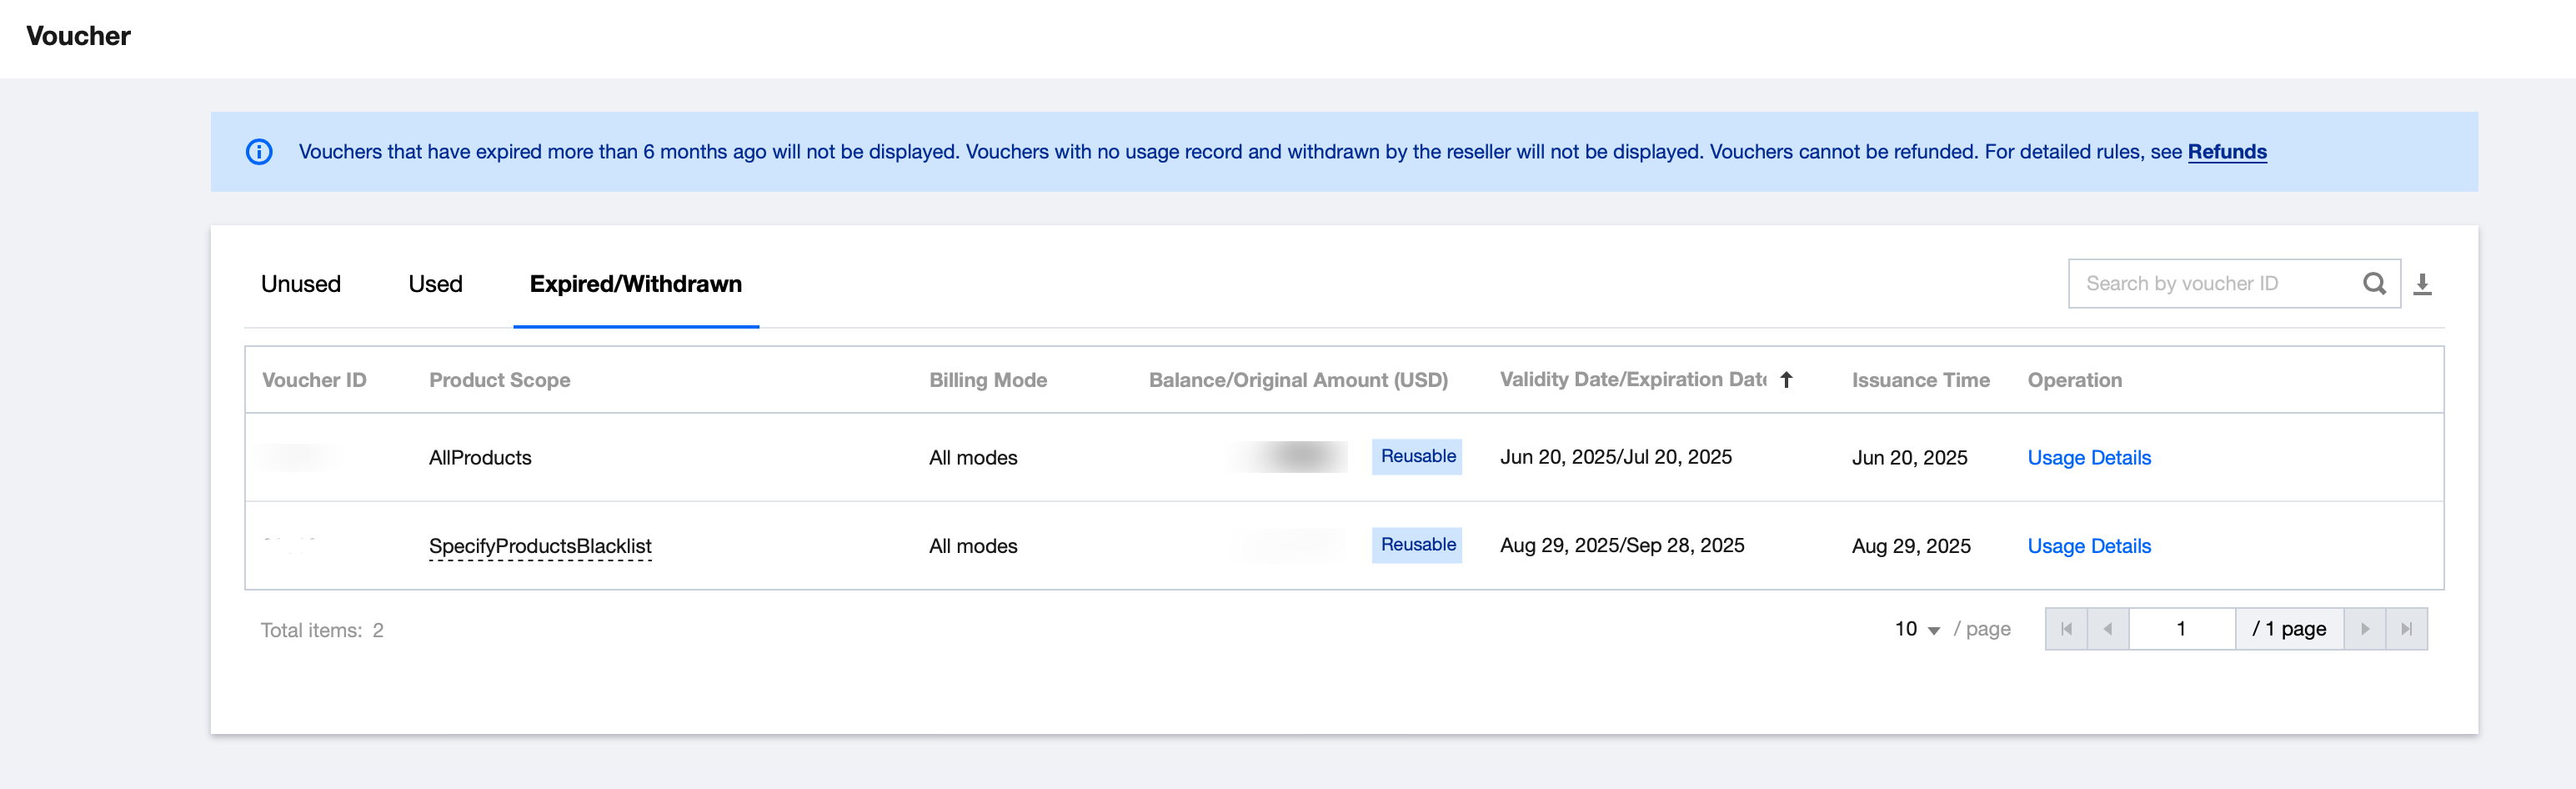
Task: Switch to the Unused tab
Action: tap(300, 284)
